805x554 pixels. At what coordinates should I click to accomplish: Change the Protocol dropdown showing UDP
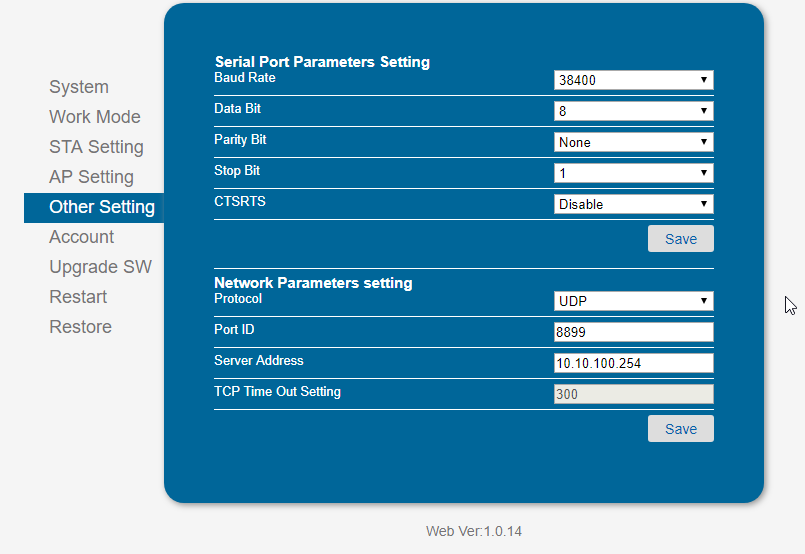[634, 301]
